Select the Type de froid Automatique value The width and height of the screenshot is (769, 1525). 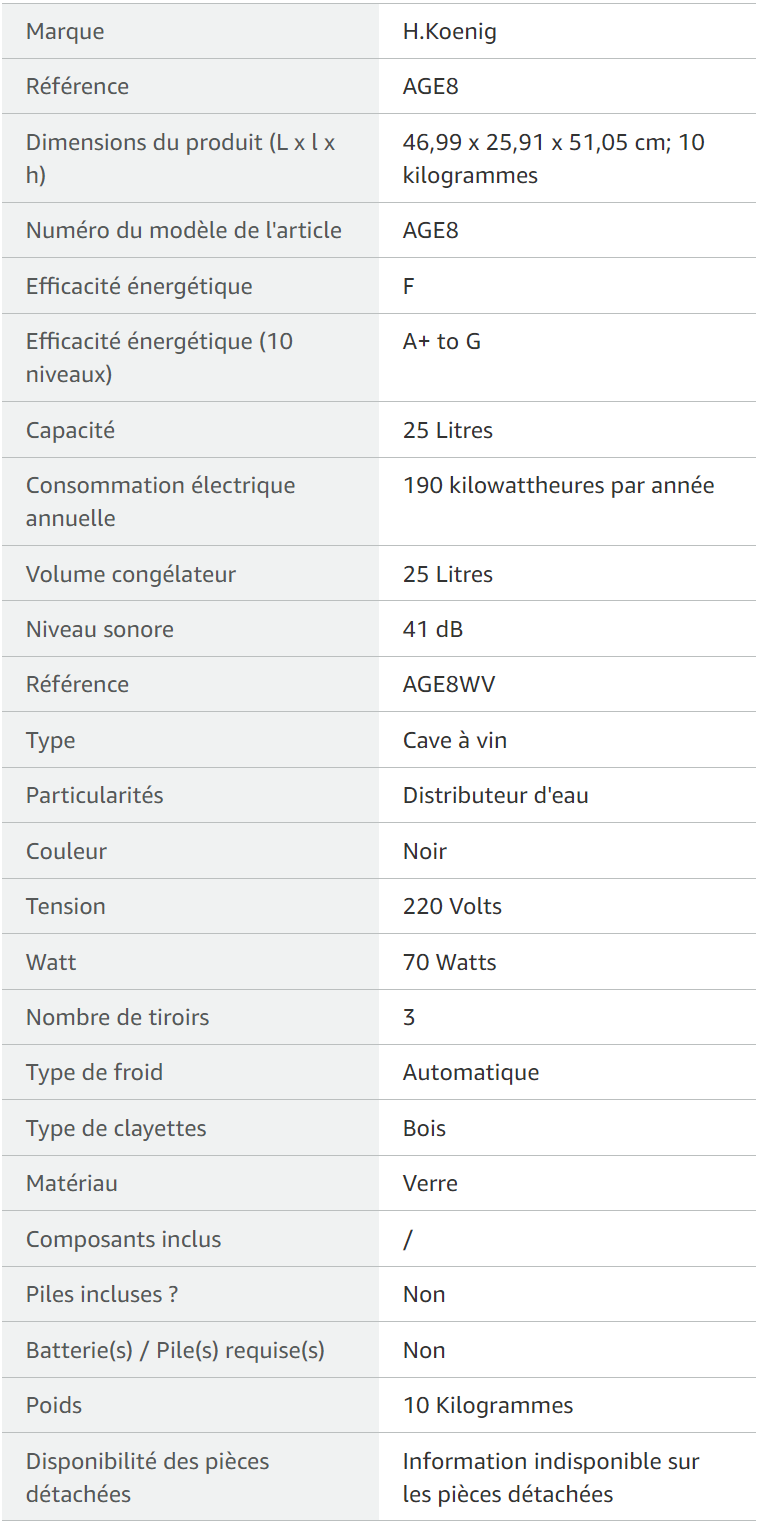click(x=470, y=1073)
